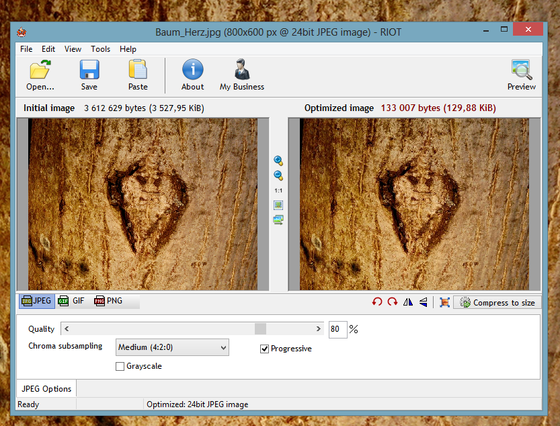This screenshot has width=560, height=426.
Task: Switch the output format to PNG
Action: tap(108, 301)
